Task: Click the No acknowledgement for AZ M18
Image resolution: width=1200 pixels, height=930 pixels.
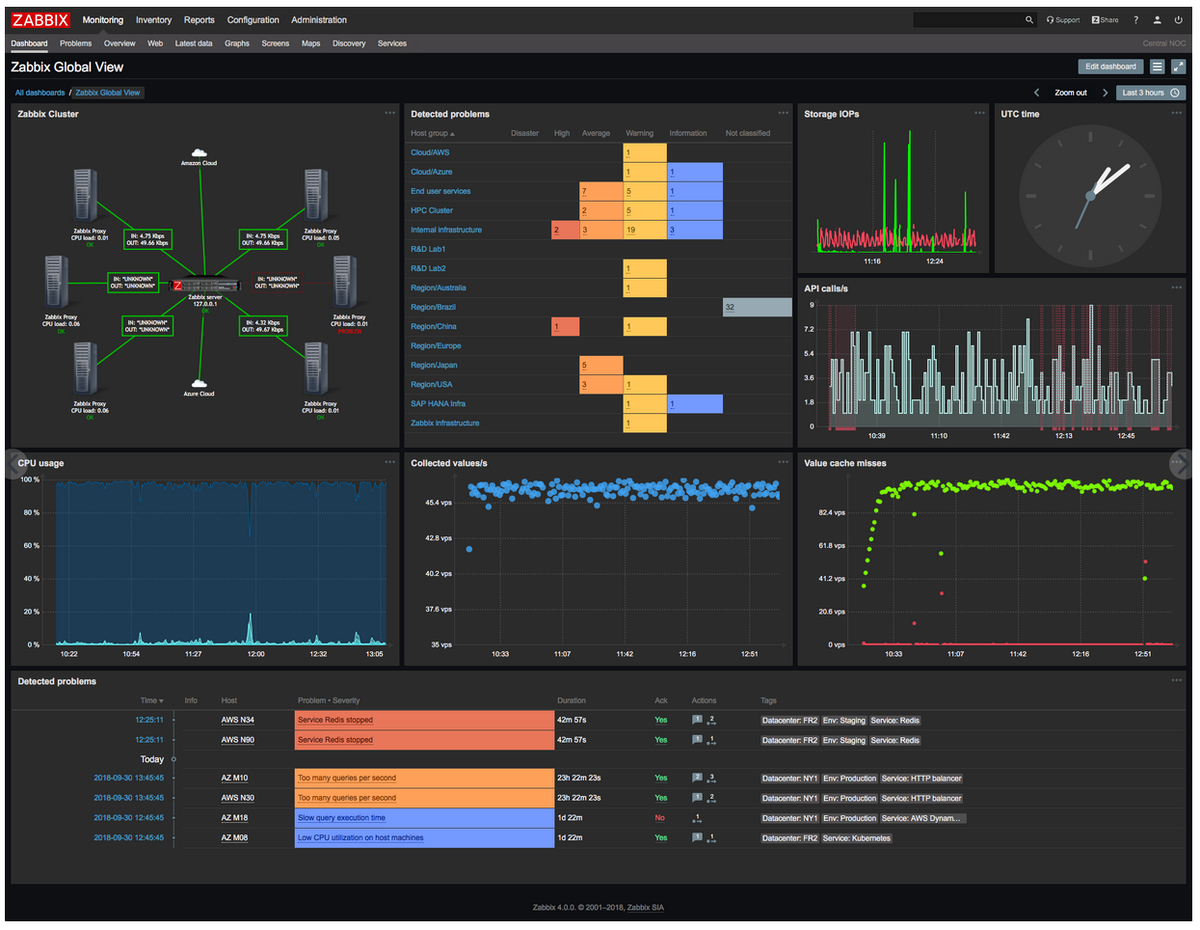Action: (x=659, y=818)
